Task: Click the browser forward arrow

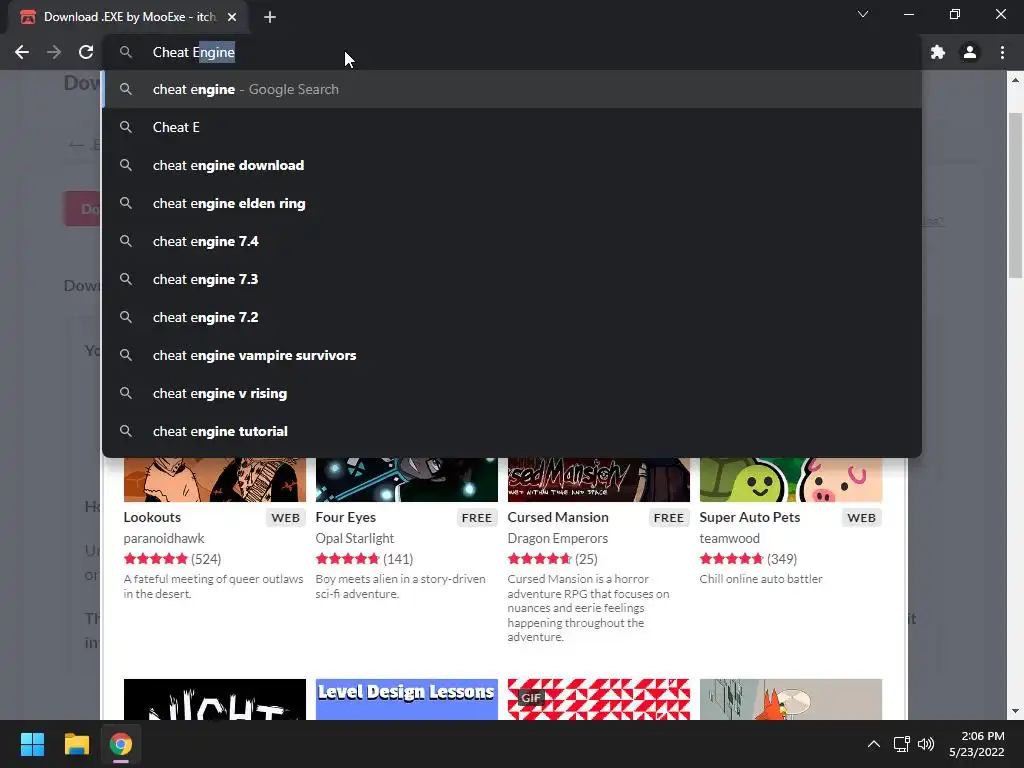Action: (x=54, y=52)
